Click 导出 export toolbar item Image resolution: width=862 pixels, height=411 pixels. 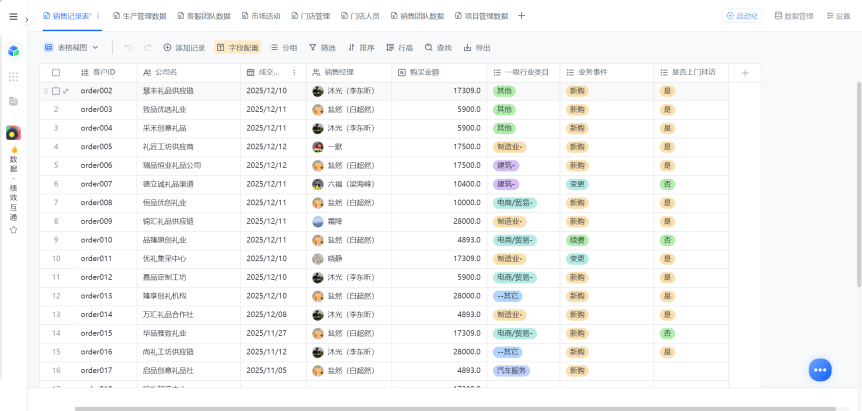coord(477,48)
